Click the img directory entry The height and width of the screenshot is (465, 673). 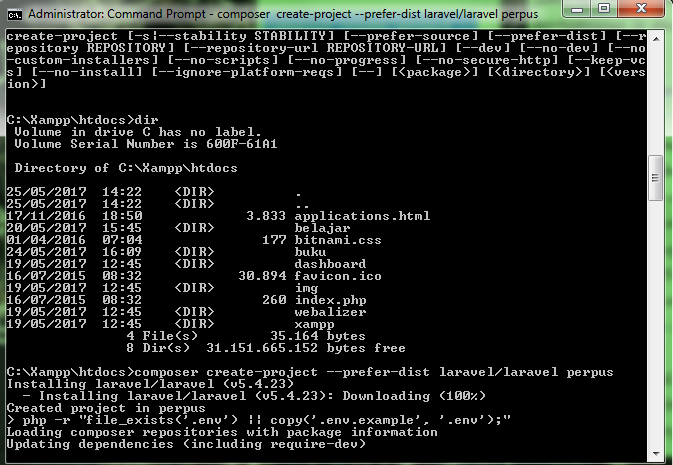pyautogui.click(x=306, y=288)
